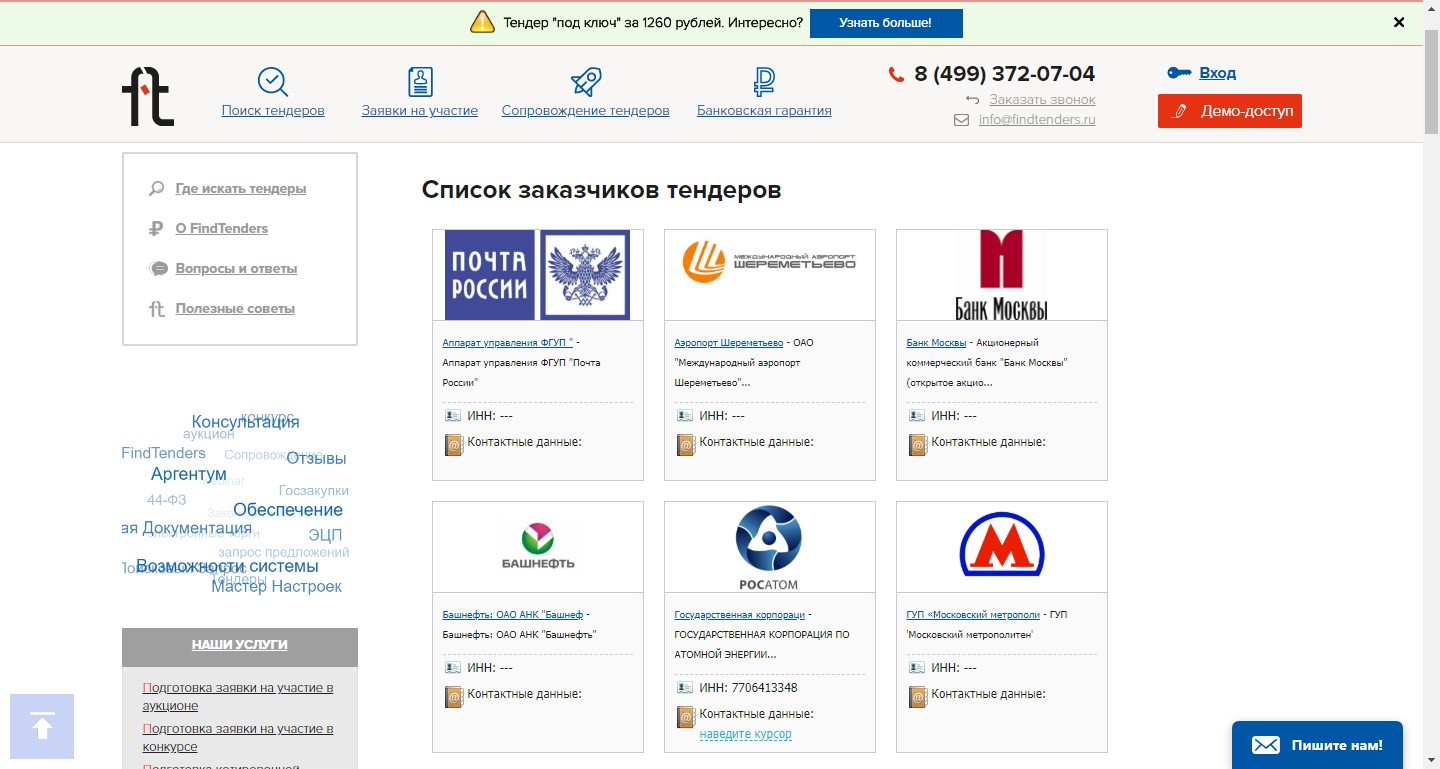Select О FindTenders in the sidebar
Screen dimensions: 1440x769
pos(222,229)
